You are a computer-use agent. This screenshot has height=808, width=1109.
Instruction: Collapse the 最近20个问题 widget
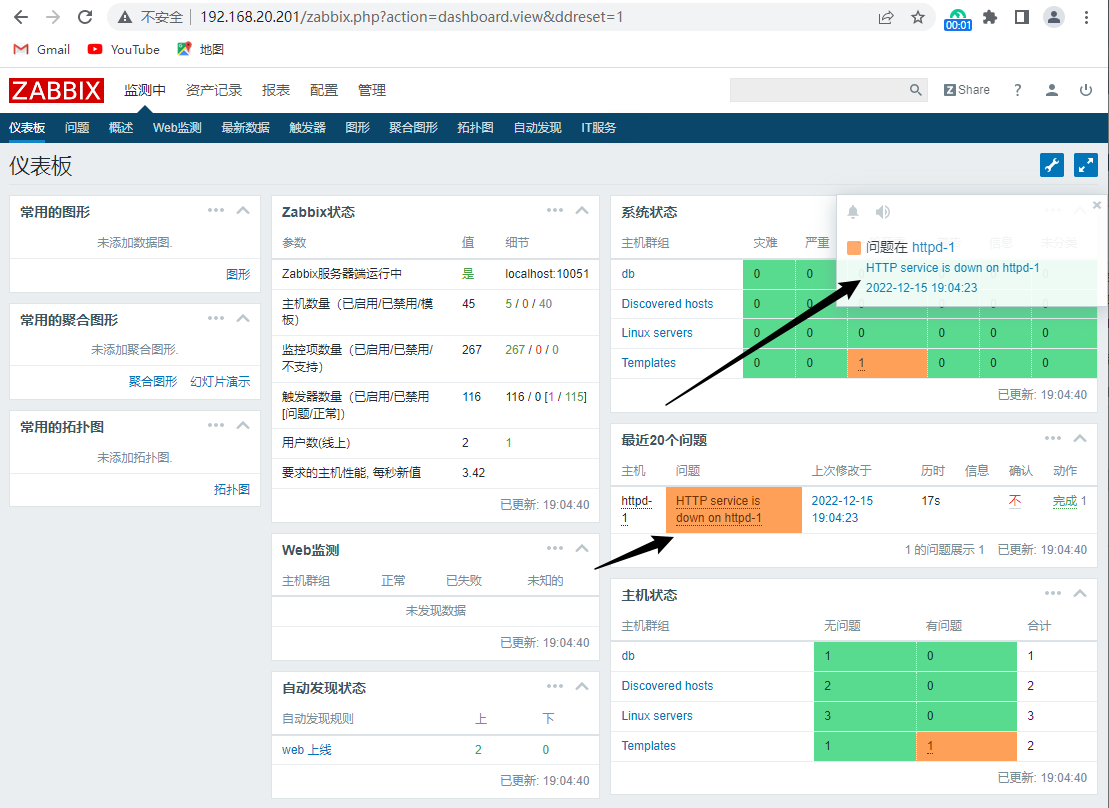coord(1080,439)
